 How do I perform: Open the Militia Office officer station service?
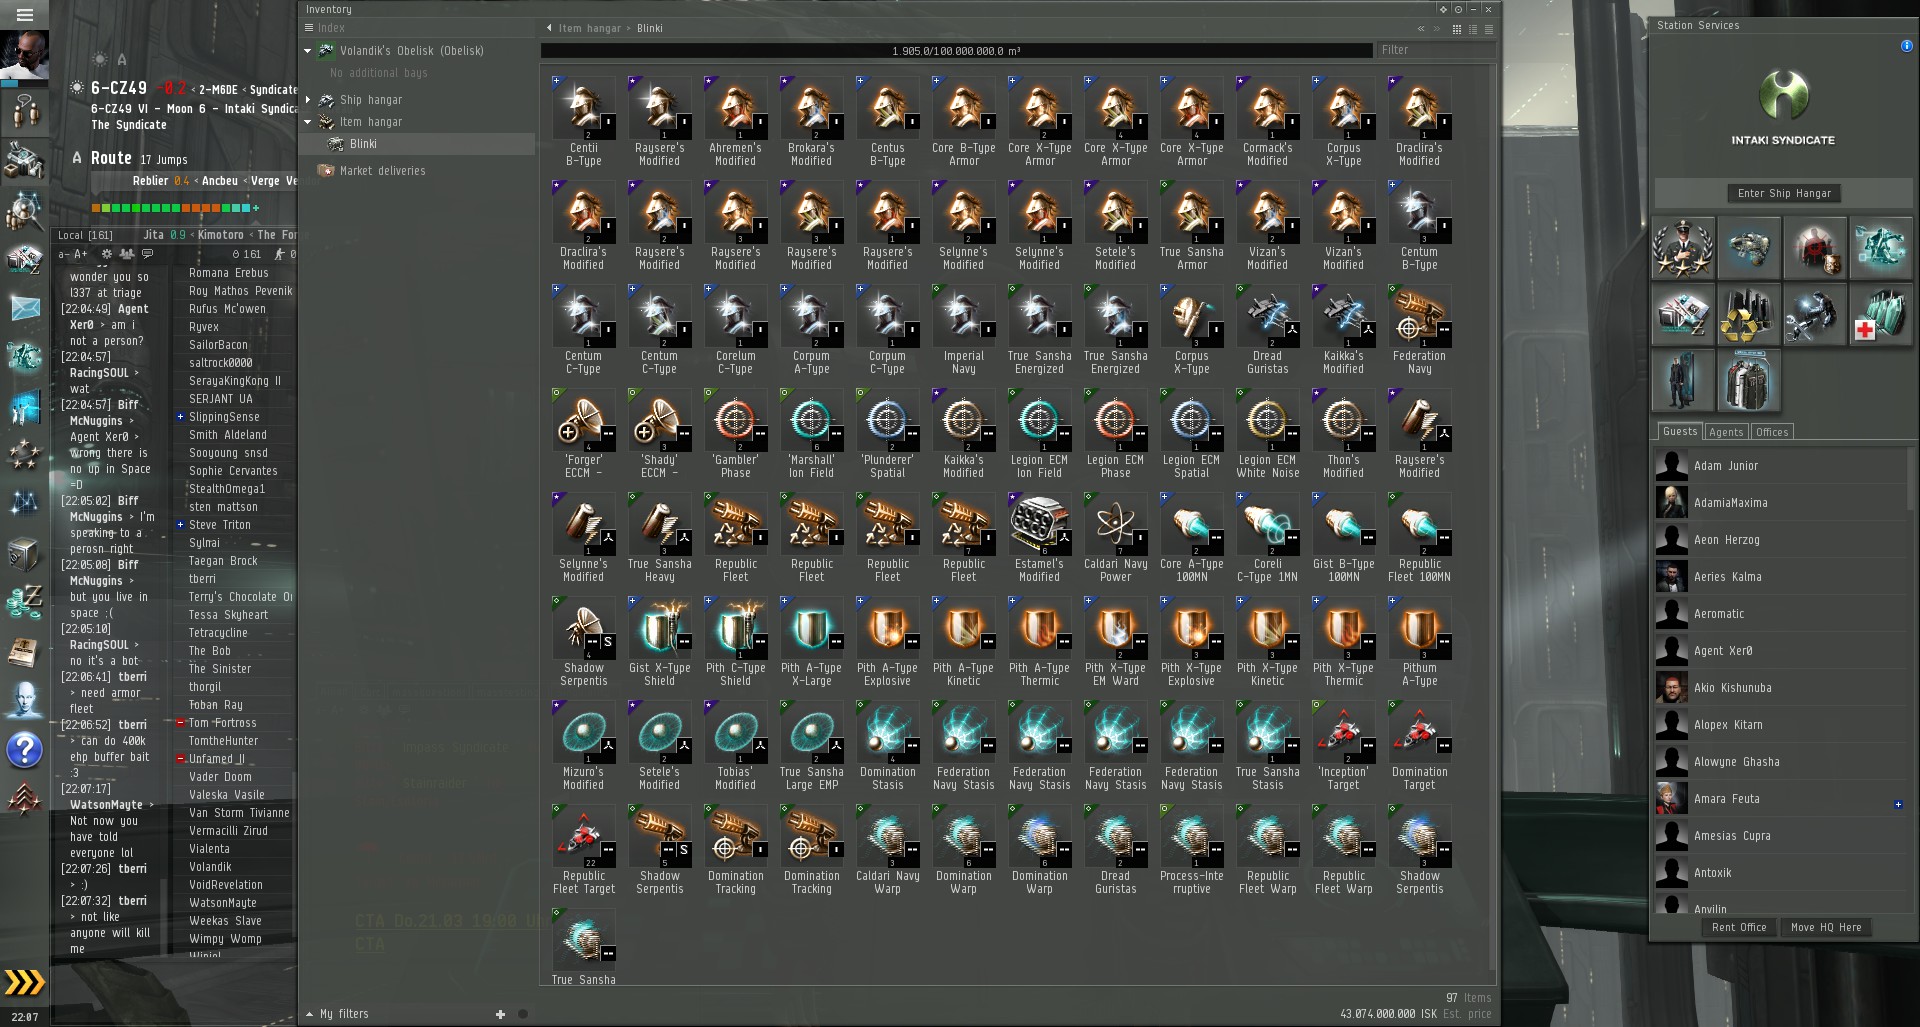1683,247
